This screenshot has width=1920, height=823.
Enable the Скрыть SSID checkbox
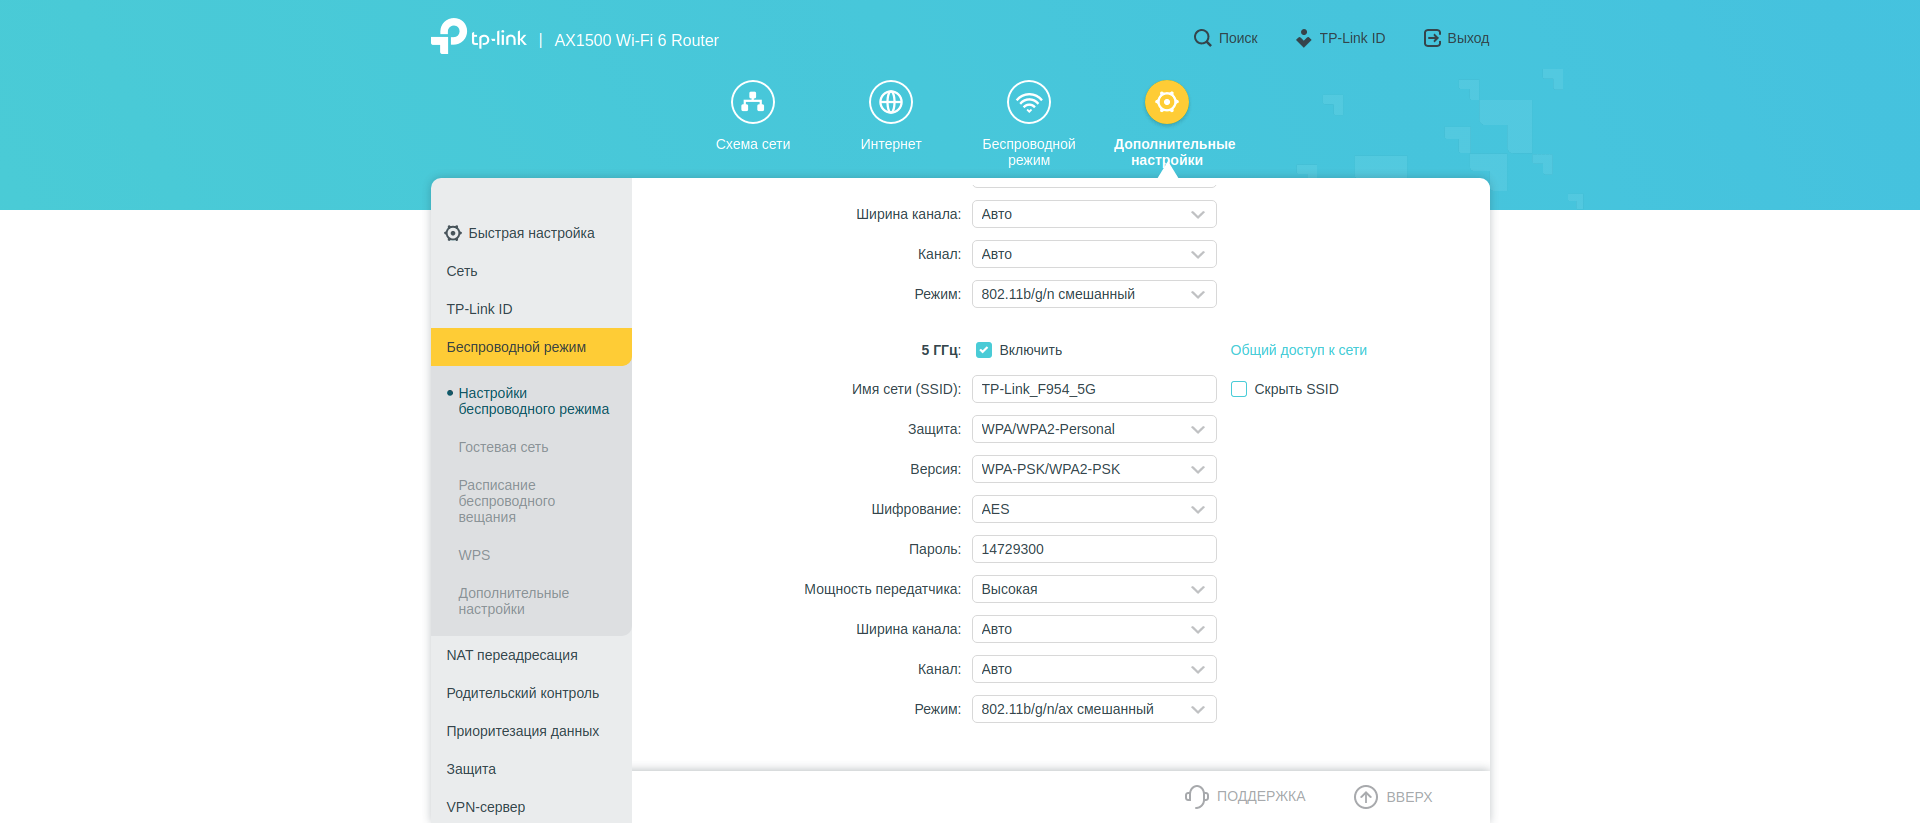click(x=1239, y=389)
